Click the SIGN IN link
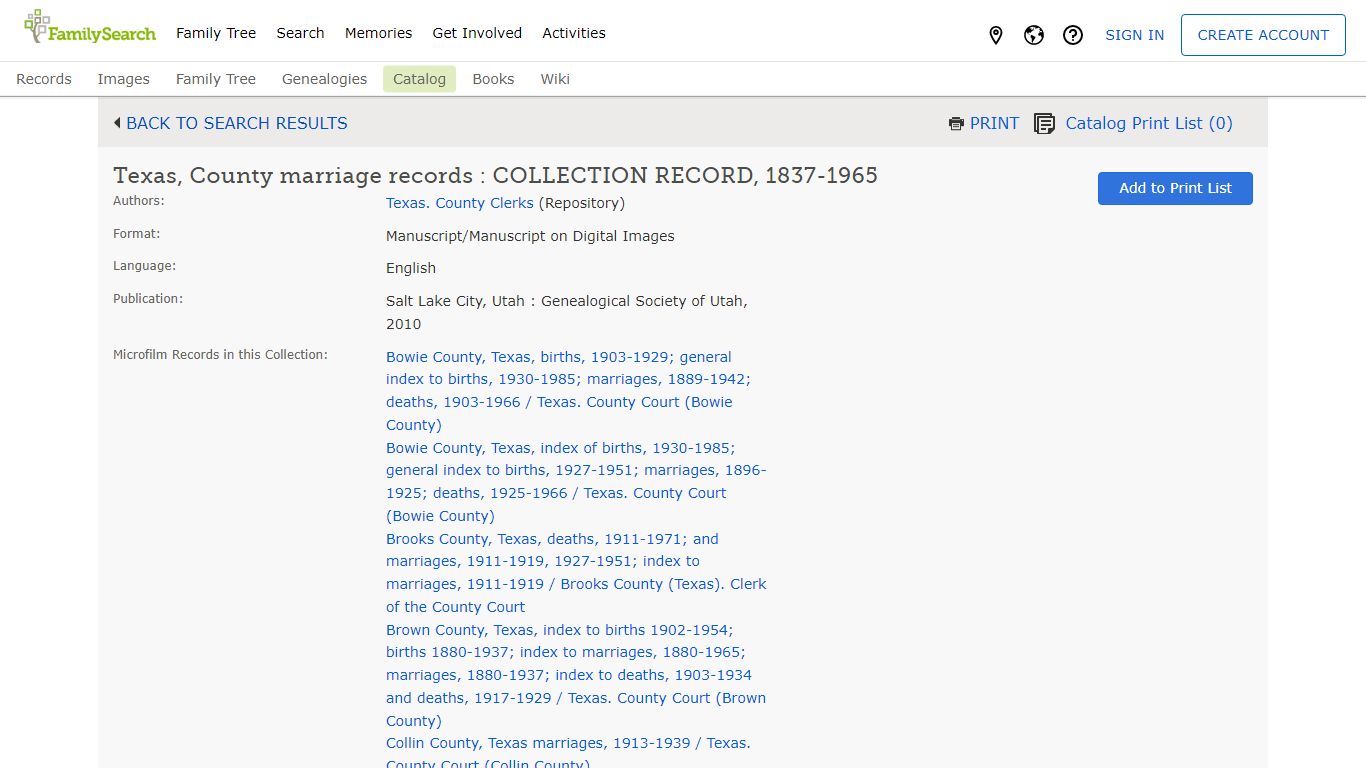 [x=1135, y=35]
